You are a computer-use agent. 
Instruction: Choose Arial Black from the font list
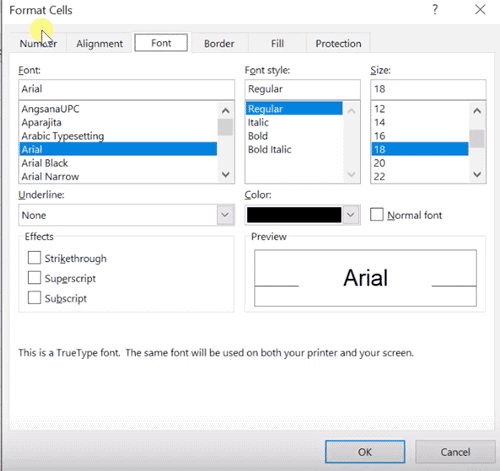click(45, 163)
